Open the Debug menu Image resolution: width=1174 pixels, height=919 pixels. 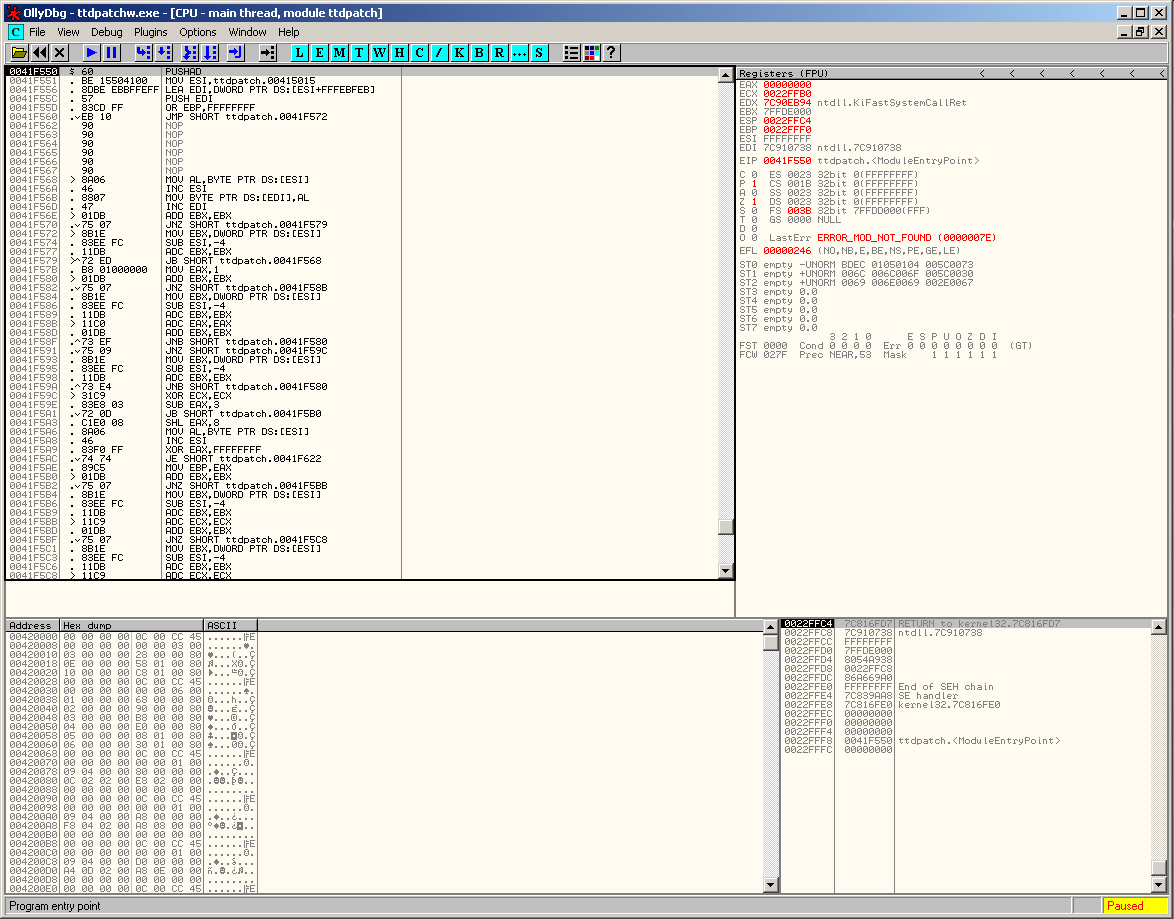pos(106,32)
